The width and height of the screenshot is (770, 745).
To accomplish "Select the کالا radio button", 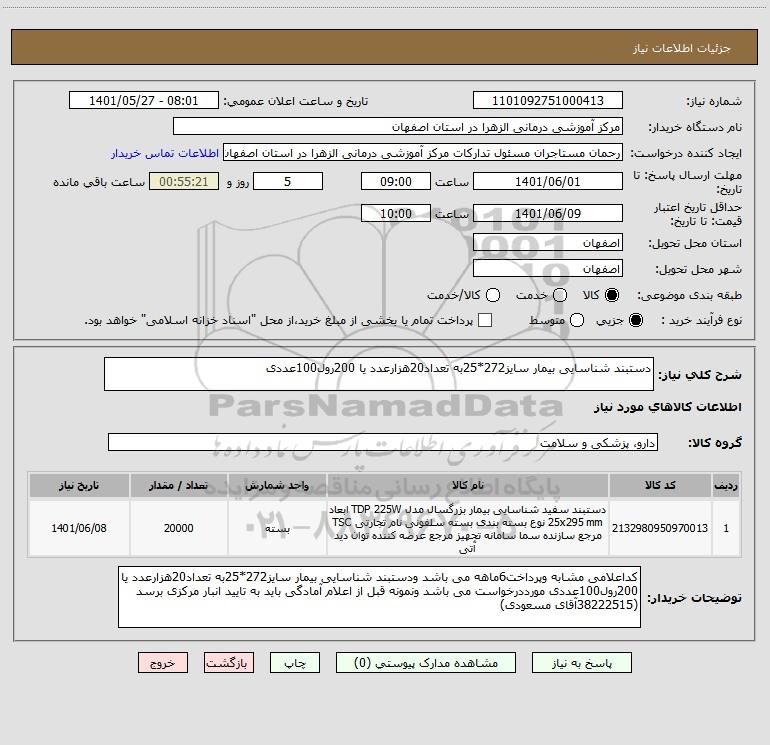I will pos(611,295).
